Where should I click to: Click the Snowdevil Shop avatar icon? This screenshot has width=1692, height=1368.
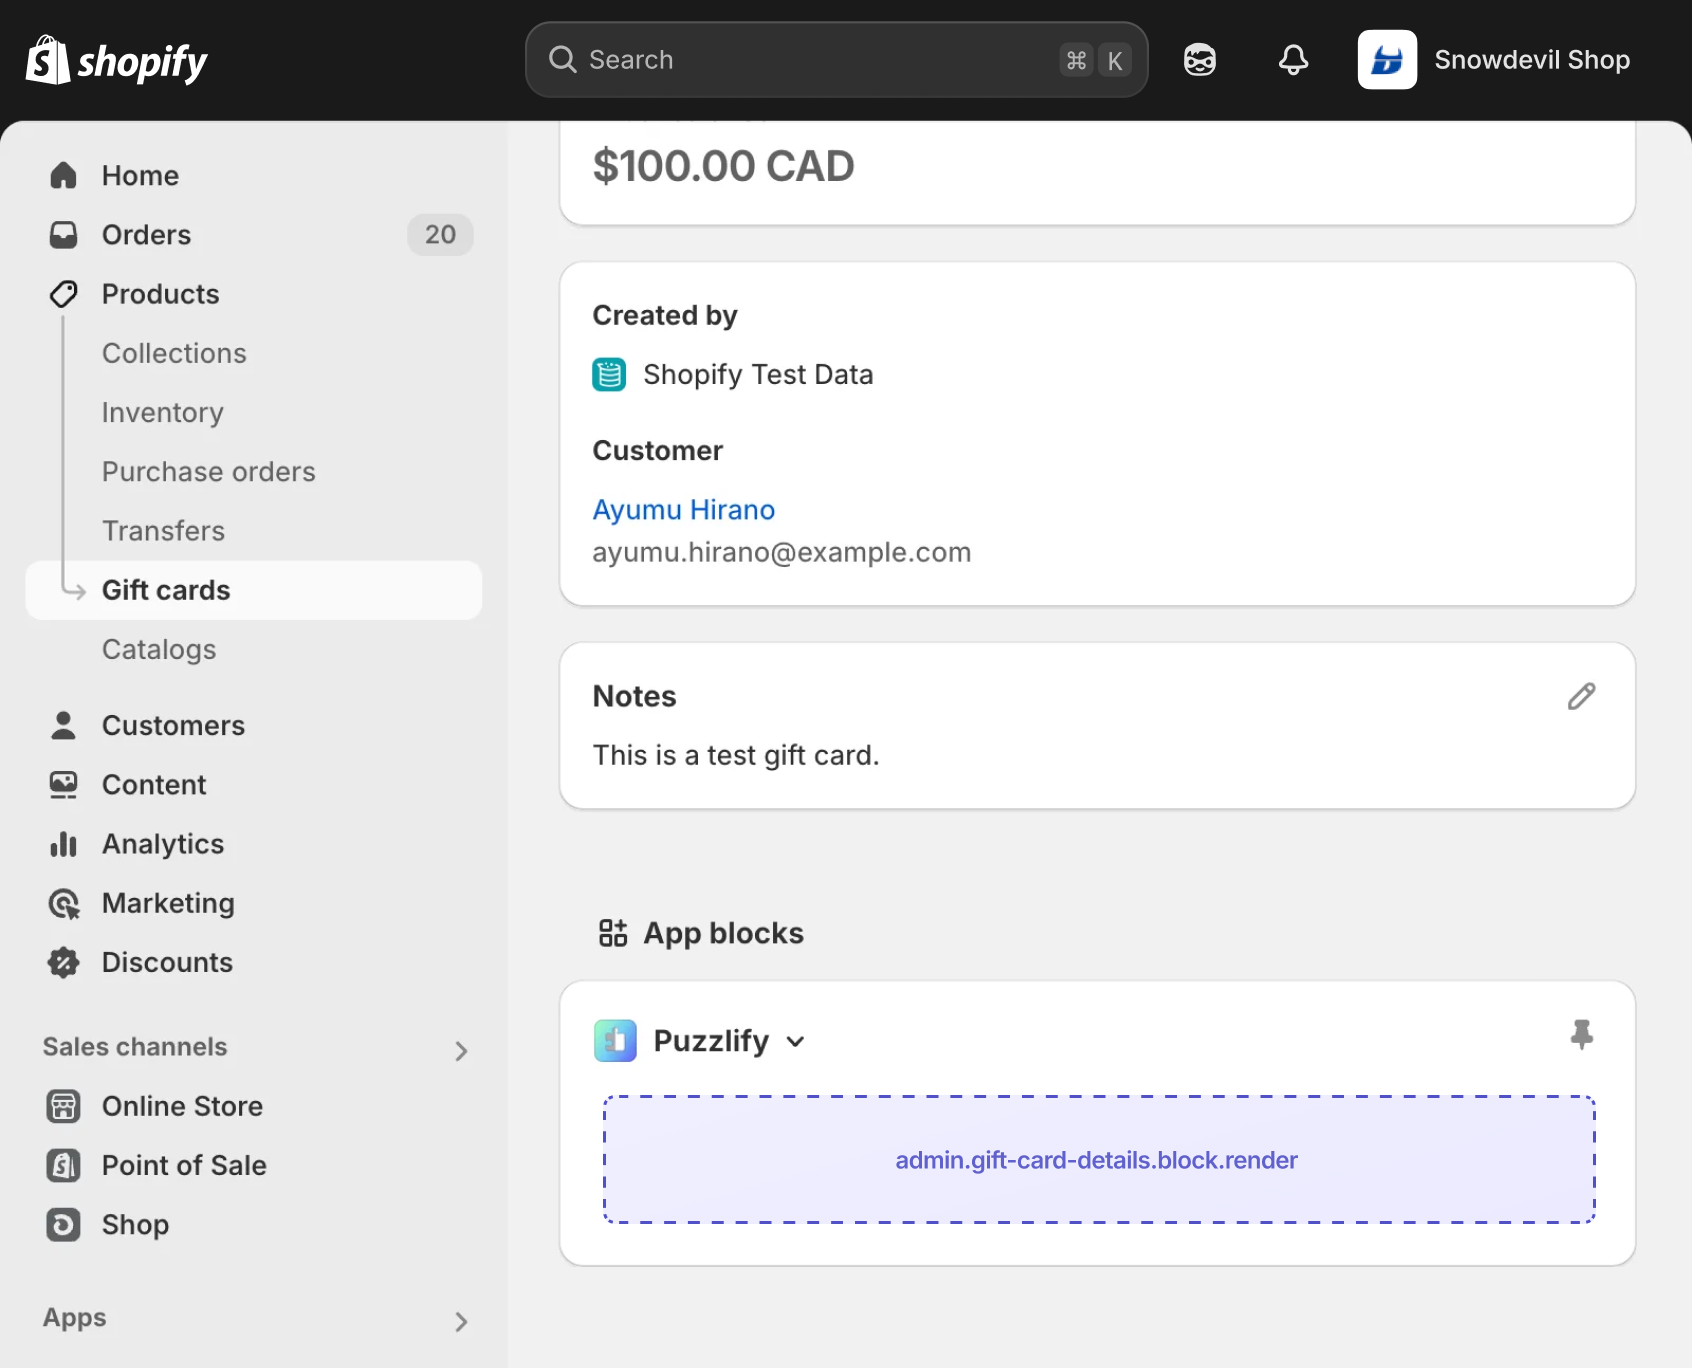point(1387,60)
